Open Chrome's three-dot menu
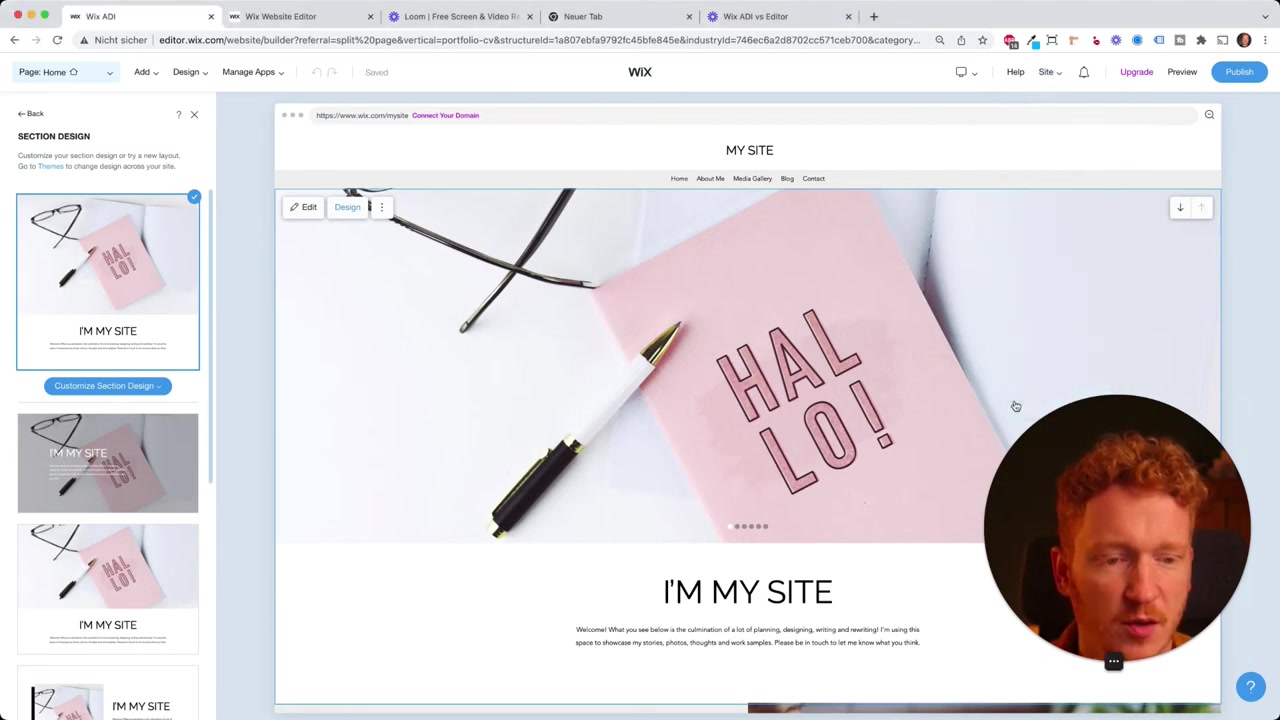 [x=1264, y=40]
